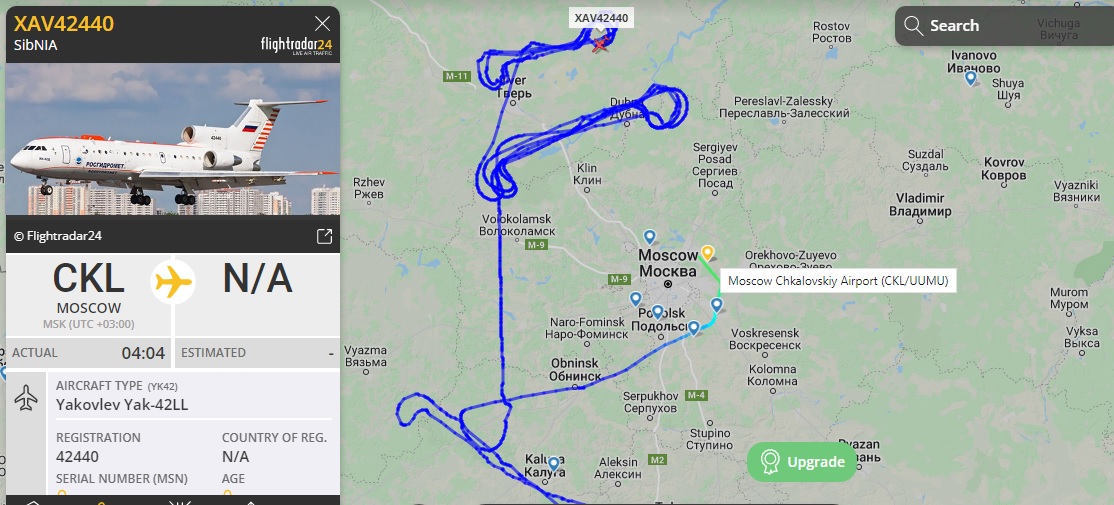
Task: Click the Moscow Chkalovskiy Airport tooltip
Action: click(838, 281)
